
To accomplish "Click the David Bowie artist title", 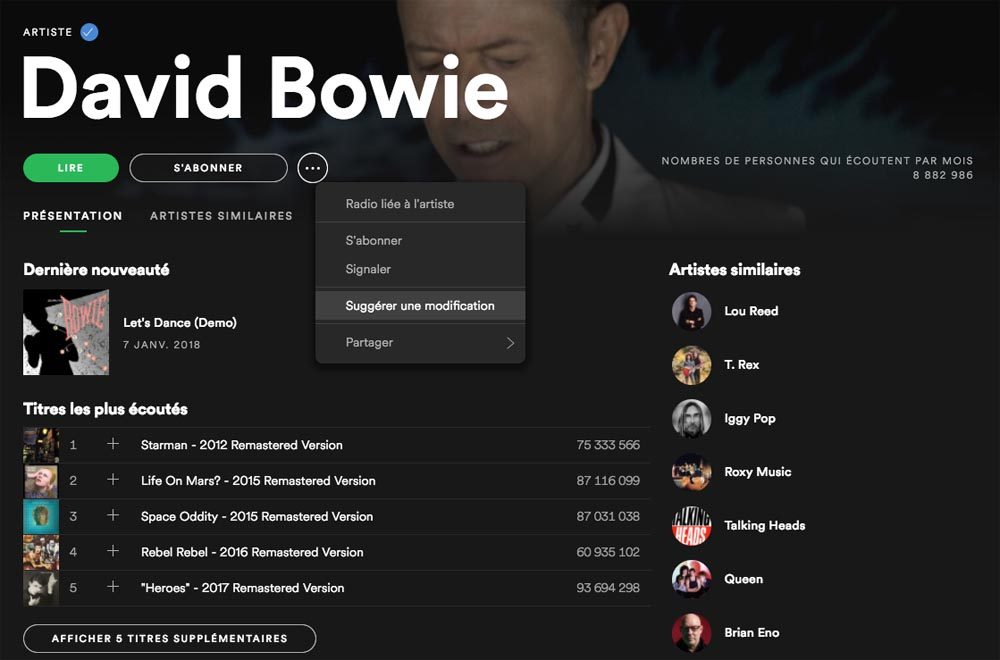I will tap(265, 88).
